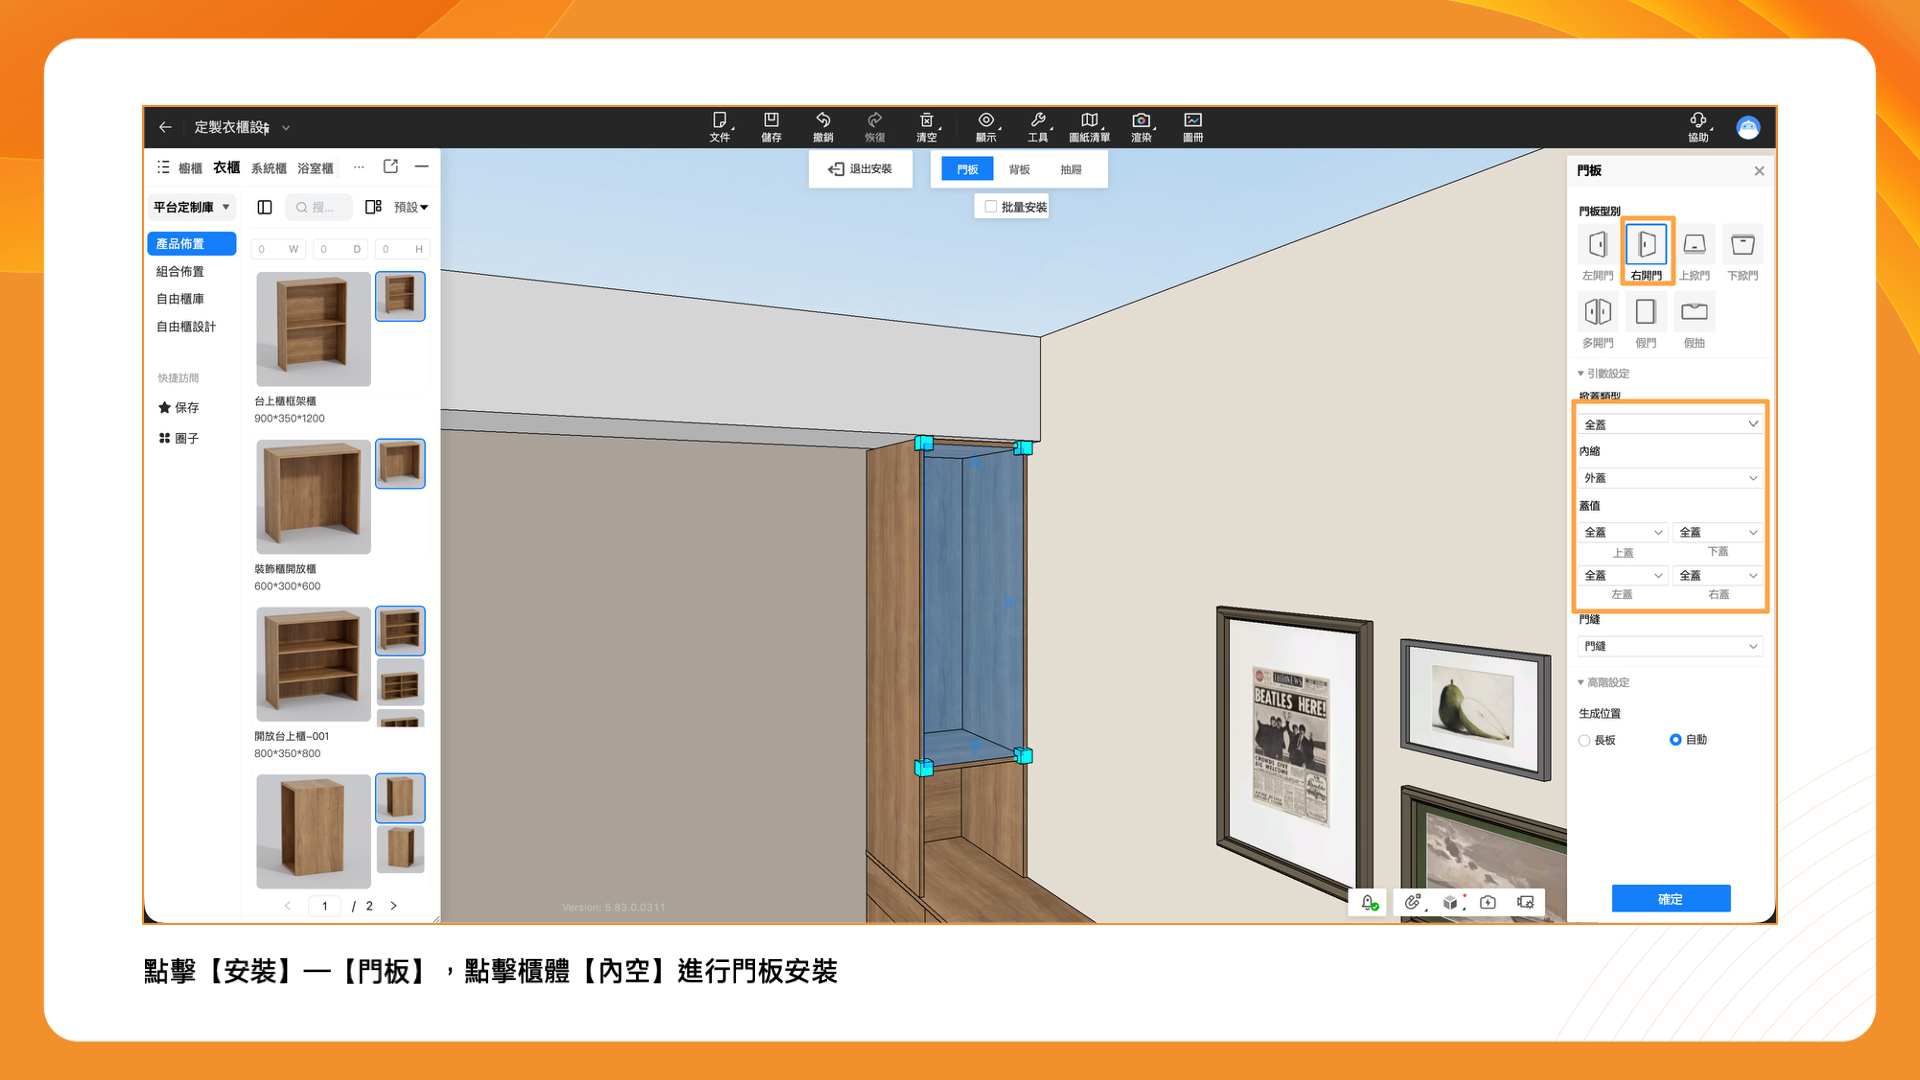
Task: Select the 自動 radio option
Action: (1676, 740)
